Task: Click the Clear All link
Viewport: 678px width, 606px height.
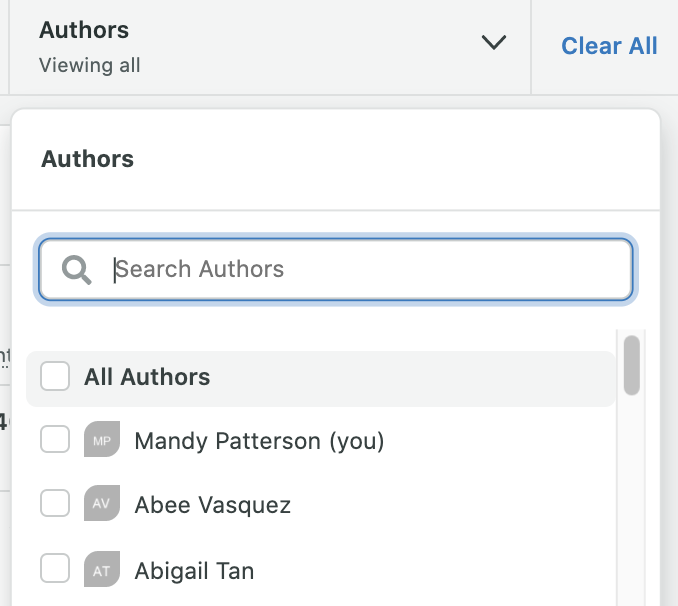Action: 609,46
